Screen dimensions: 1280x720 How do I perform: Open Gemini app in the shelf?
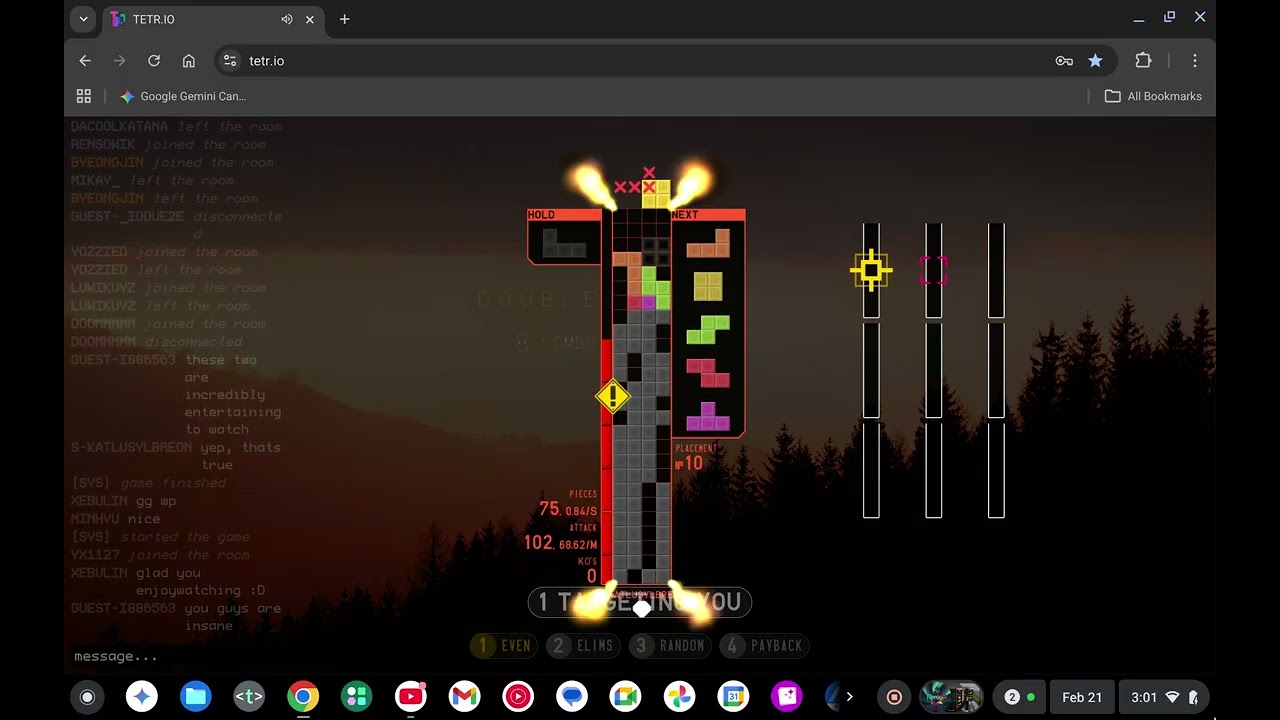[142, 697]
